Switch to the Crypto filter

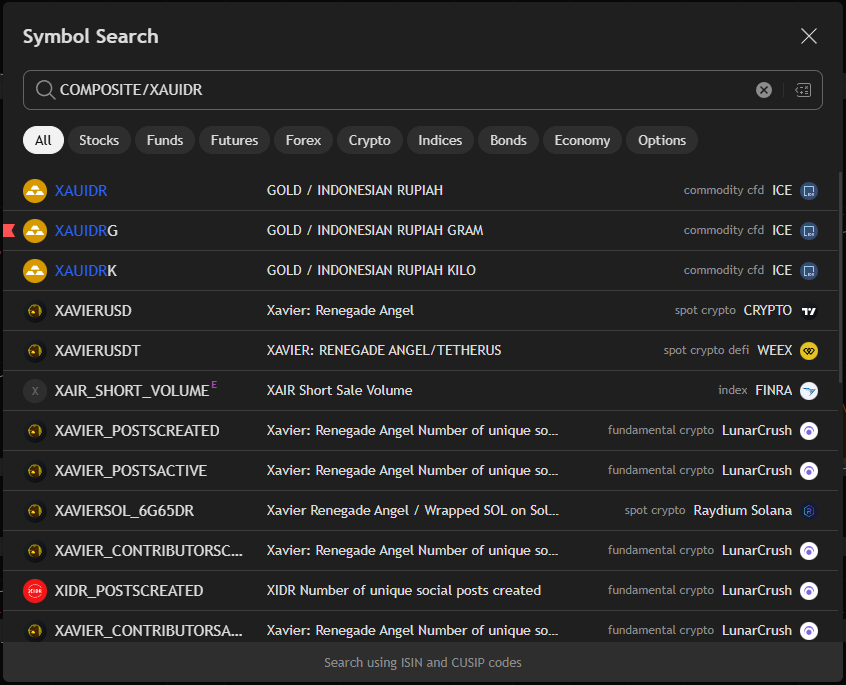[370, 140]
